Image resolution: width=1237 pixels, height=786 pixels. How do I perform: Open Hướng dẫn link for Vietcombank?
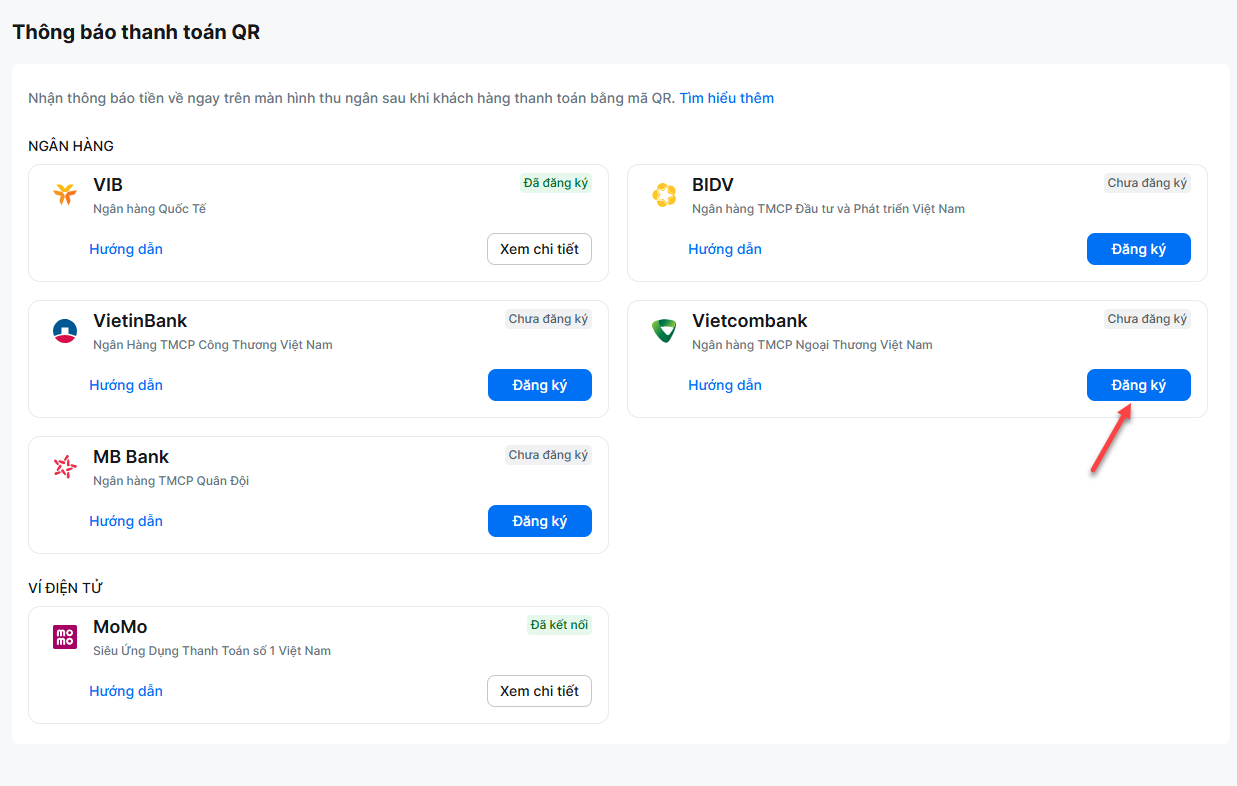tap(725, 385)
